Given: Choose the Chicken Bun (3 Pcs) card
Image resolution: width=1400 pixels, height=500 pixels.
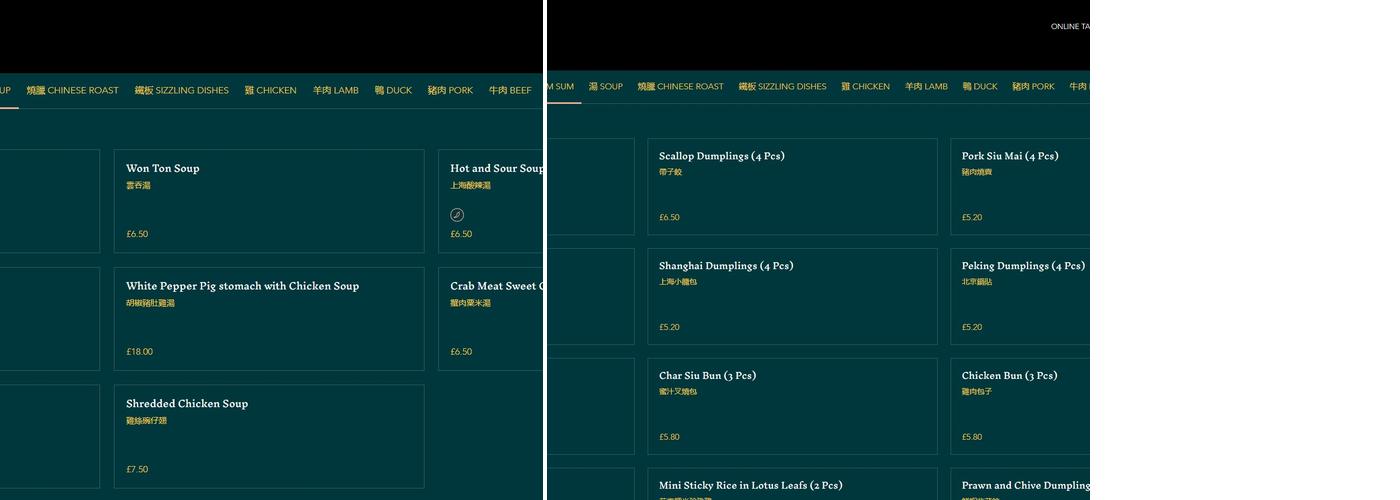Looking at the screenshot, I should pos(1019,406).
